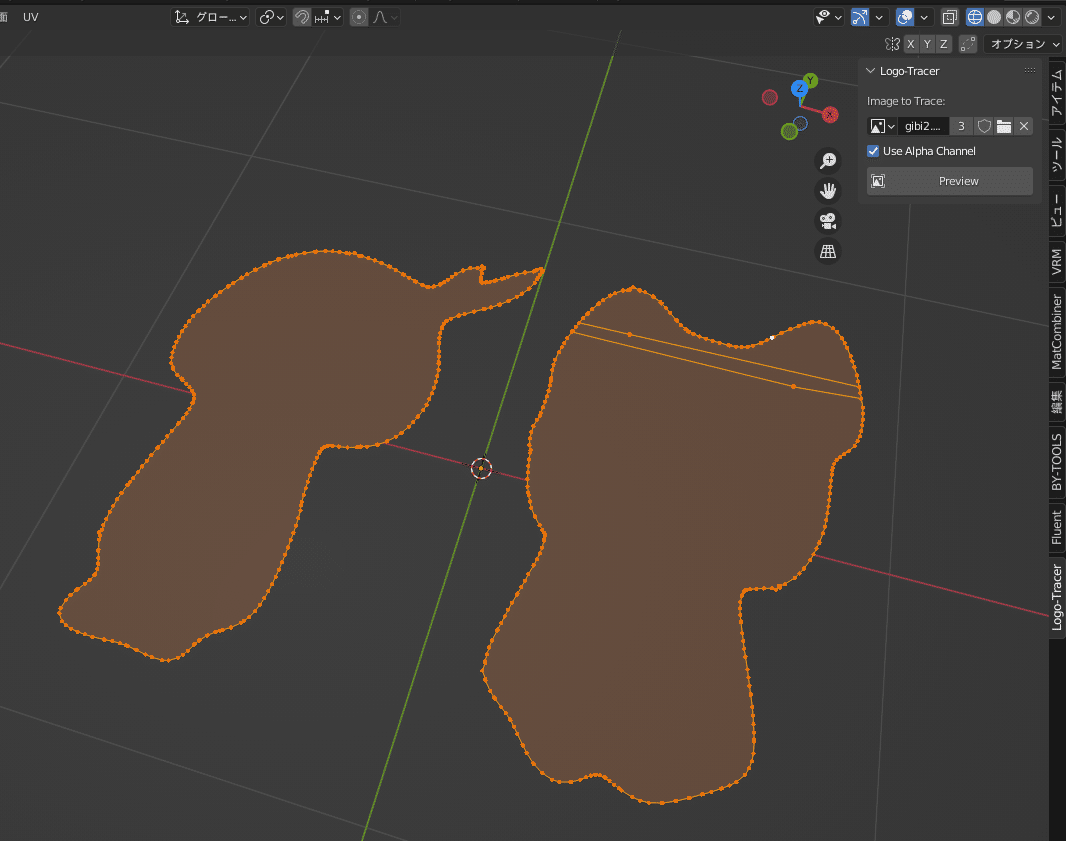
Task: Open the selectability and visibility eye dropdown
Action: [x=829, y=17]
